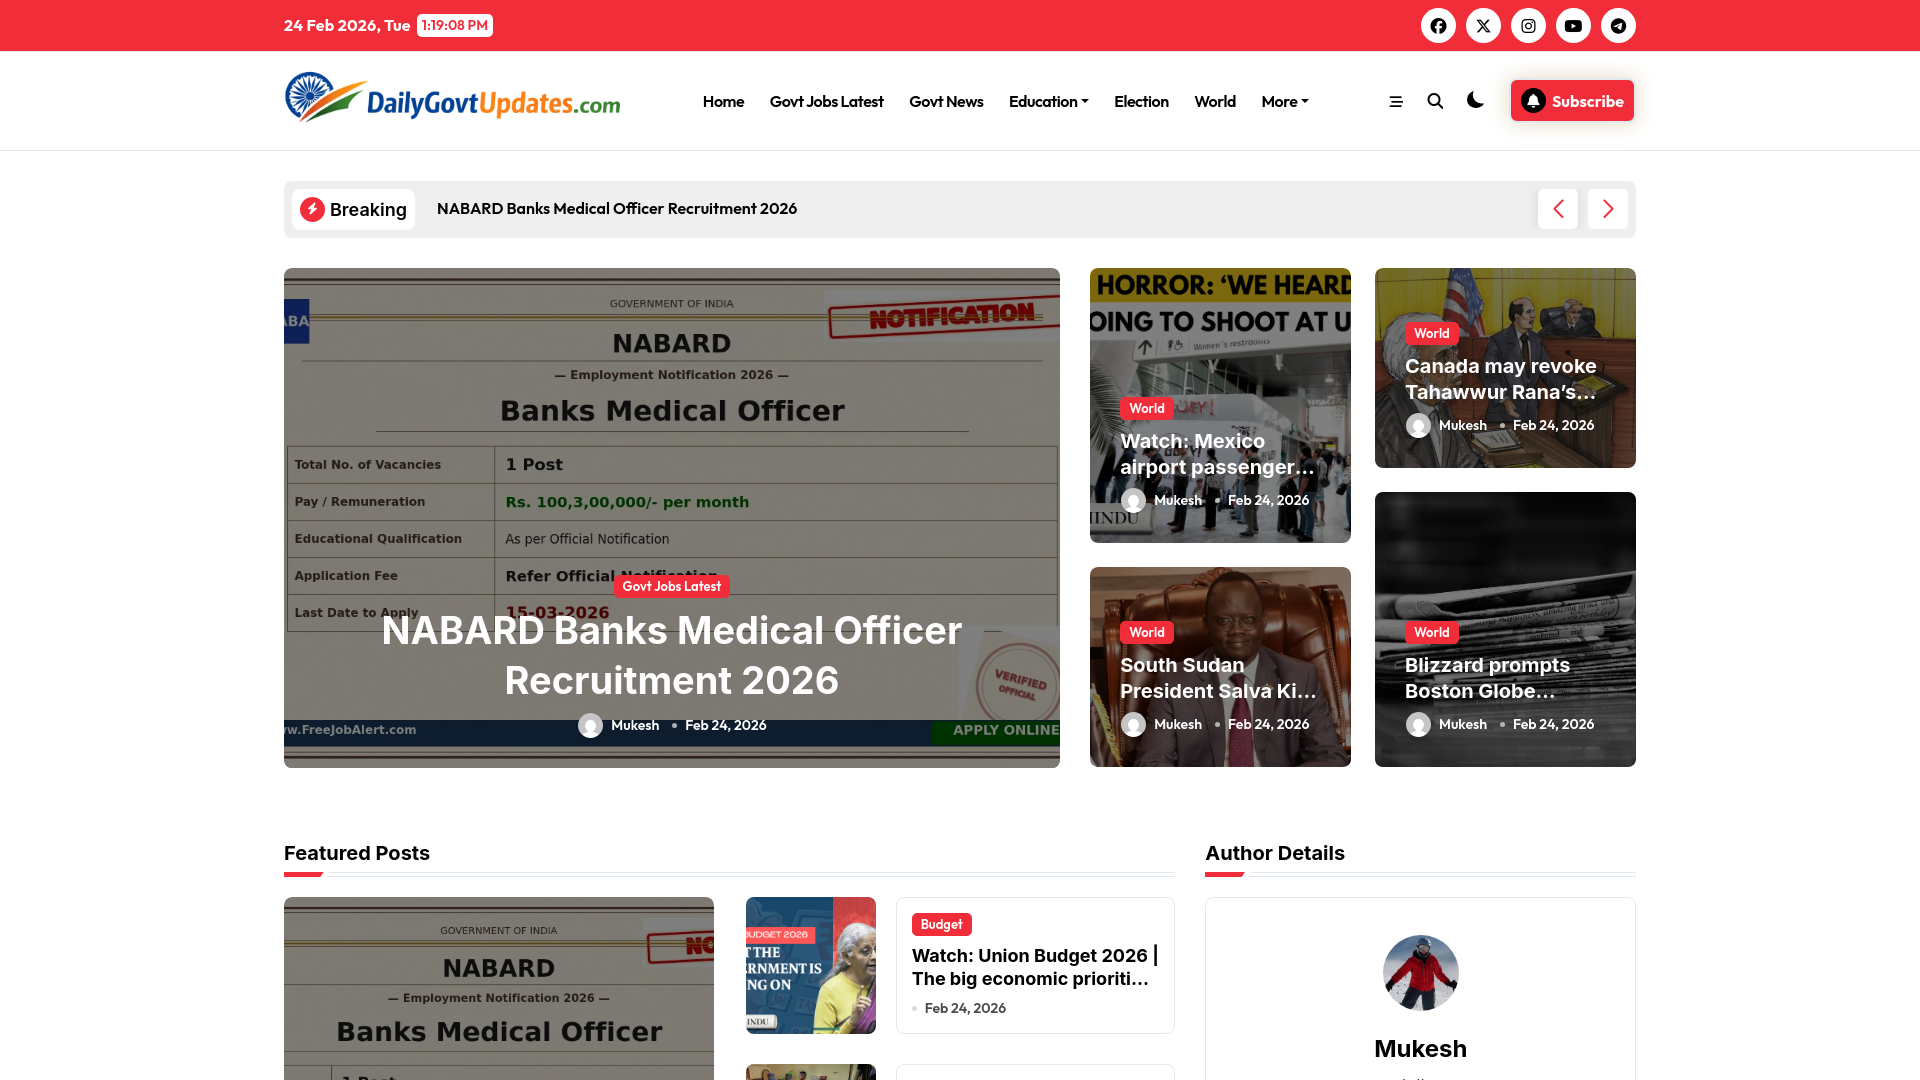
Task: Click the Budget category tag
Action: (x=941, y=925)
